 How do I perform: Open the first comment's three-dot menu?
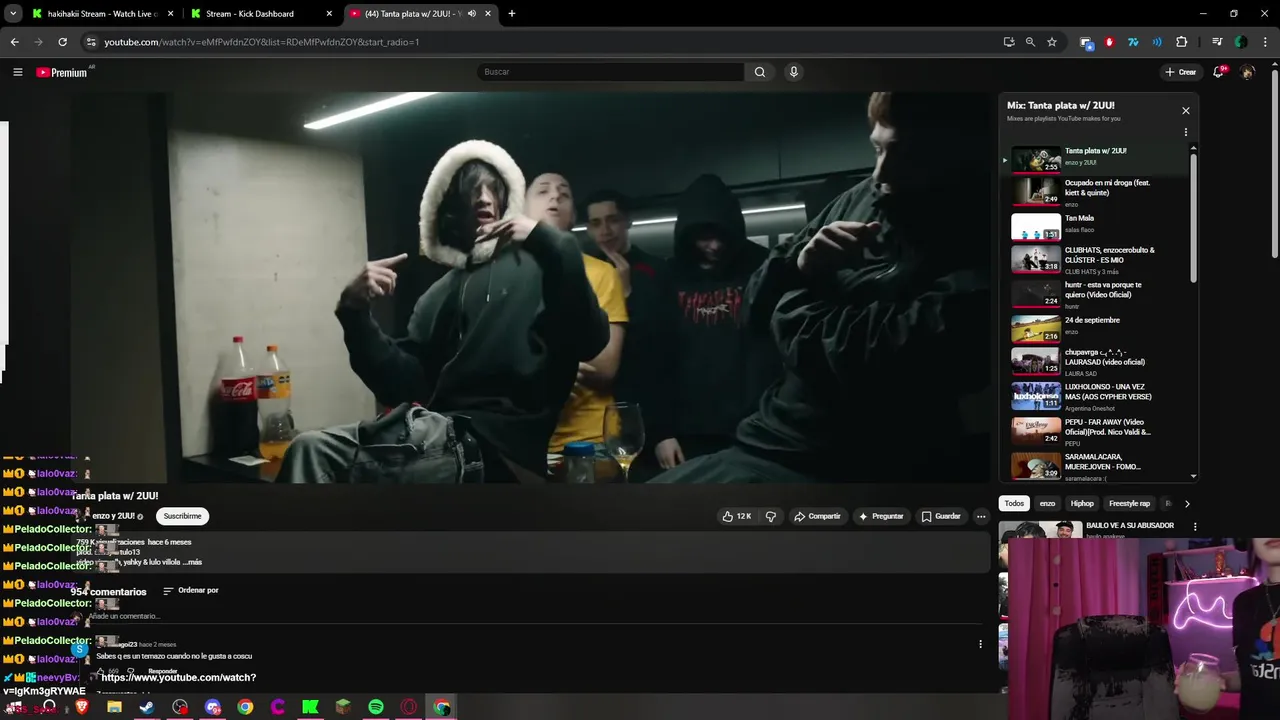coord(980,644)
